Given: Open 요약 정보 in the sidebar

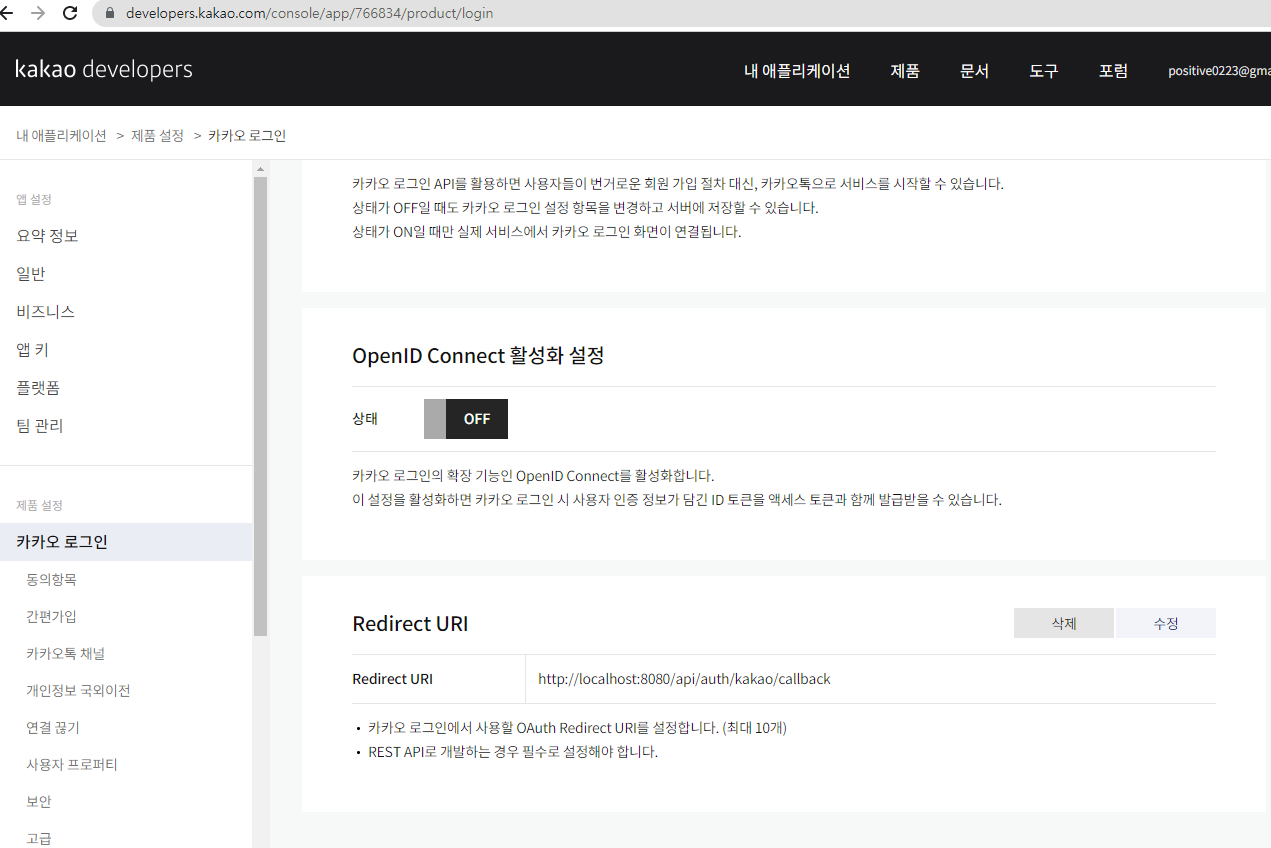Looking at the screenshot, I should (x=47, y=236).
